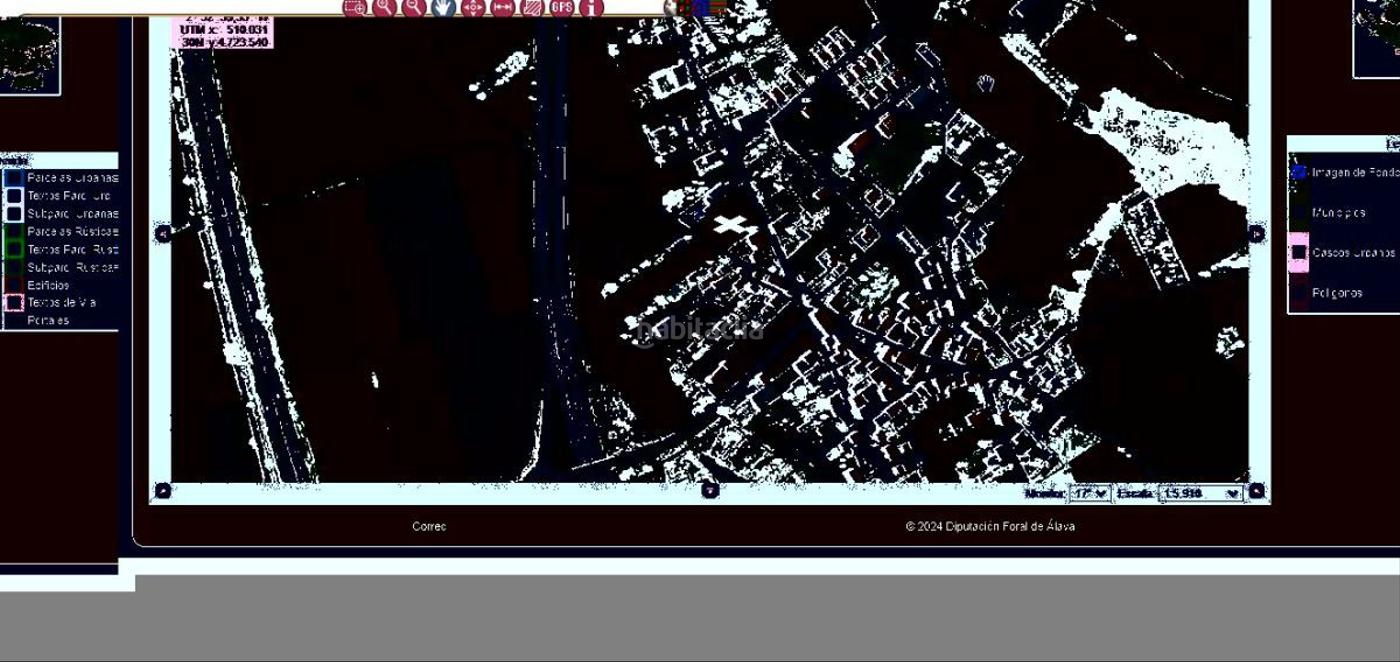Open the Monitor size dropdown

pyautogui.click(x=1089, y=493)
